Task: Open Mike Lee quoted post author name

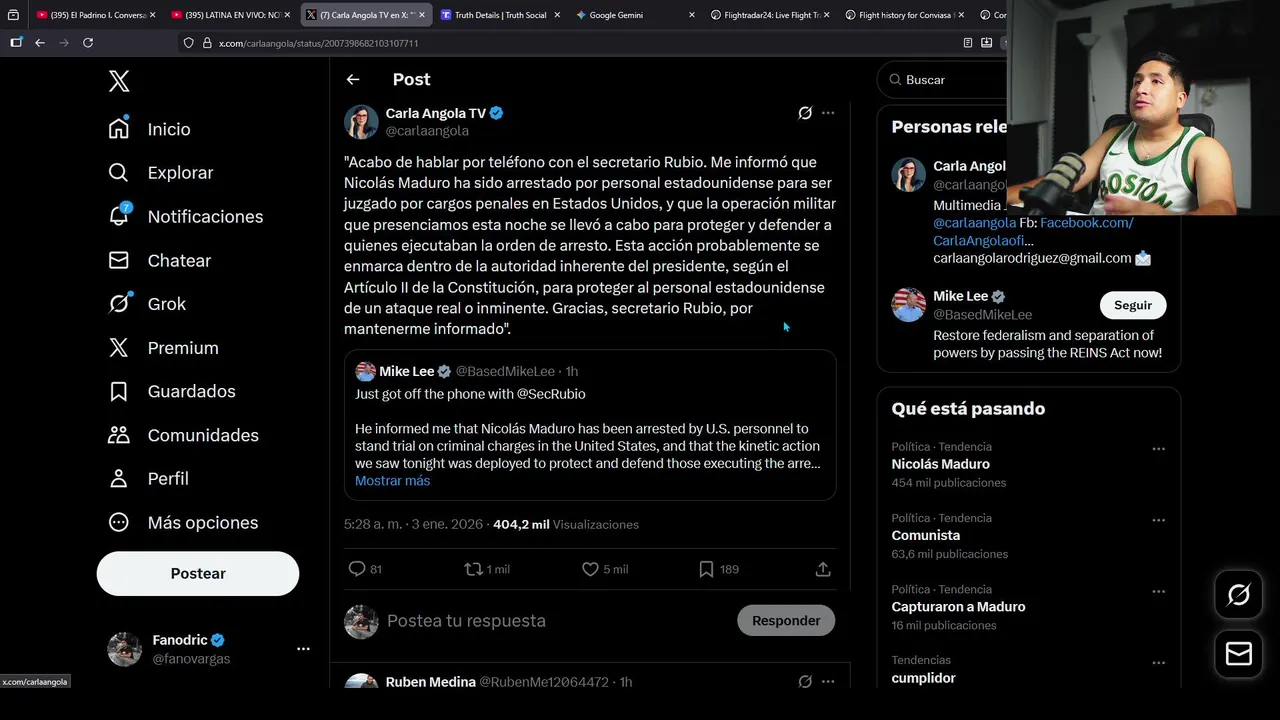Action: [406, 371]
